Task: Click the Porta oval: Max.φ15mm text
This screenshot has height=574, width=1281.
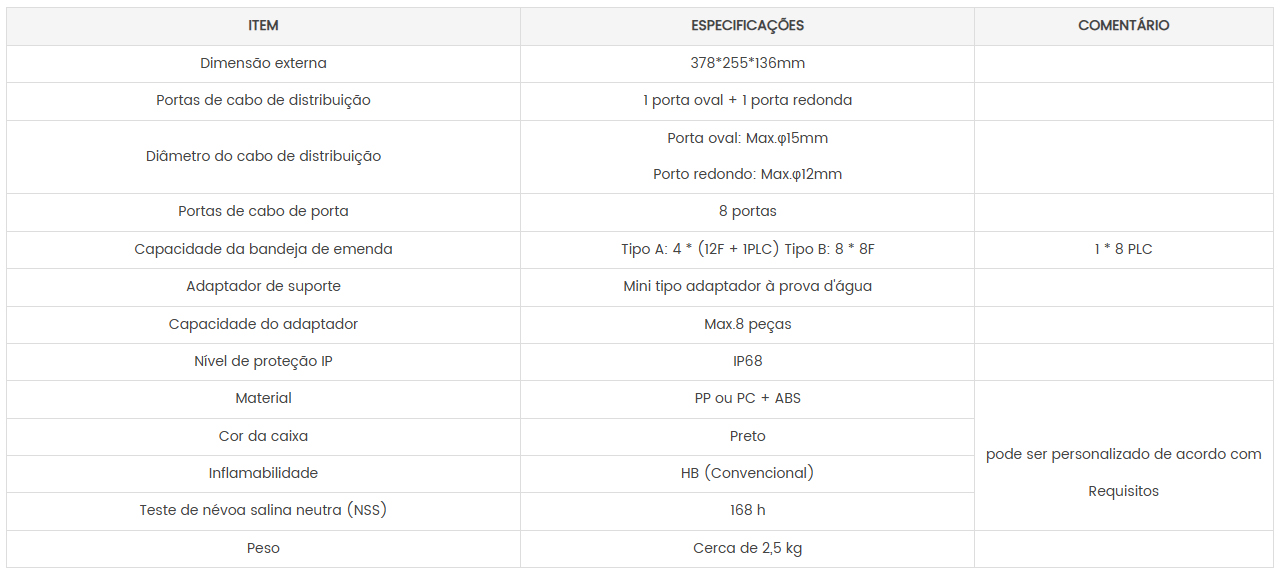Action: click(747, 138)
